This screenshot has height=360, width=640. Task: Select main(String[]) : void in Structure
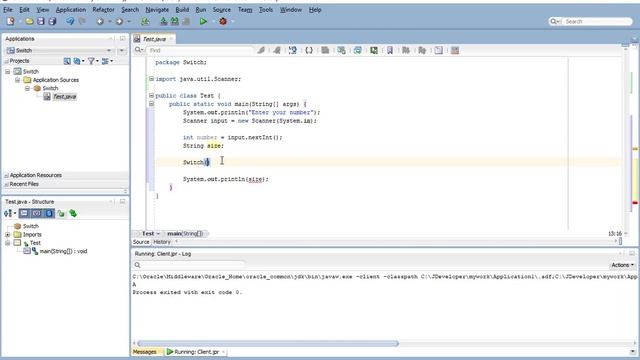[x=63, y=251]
